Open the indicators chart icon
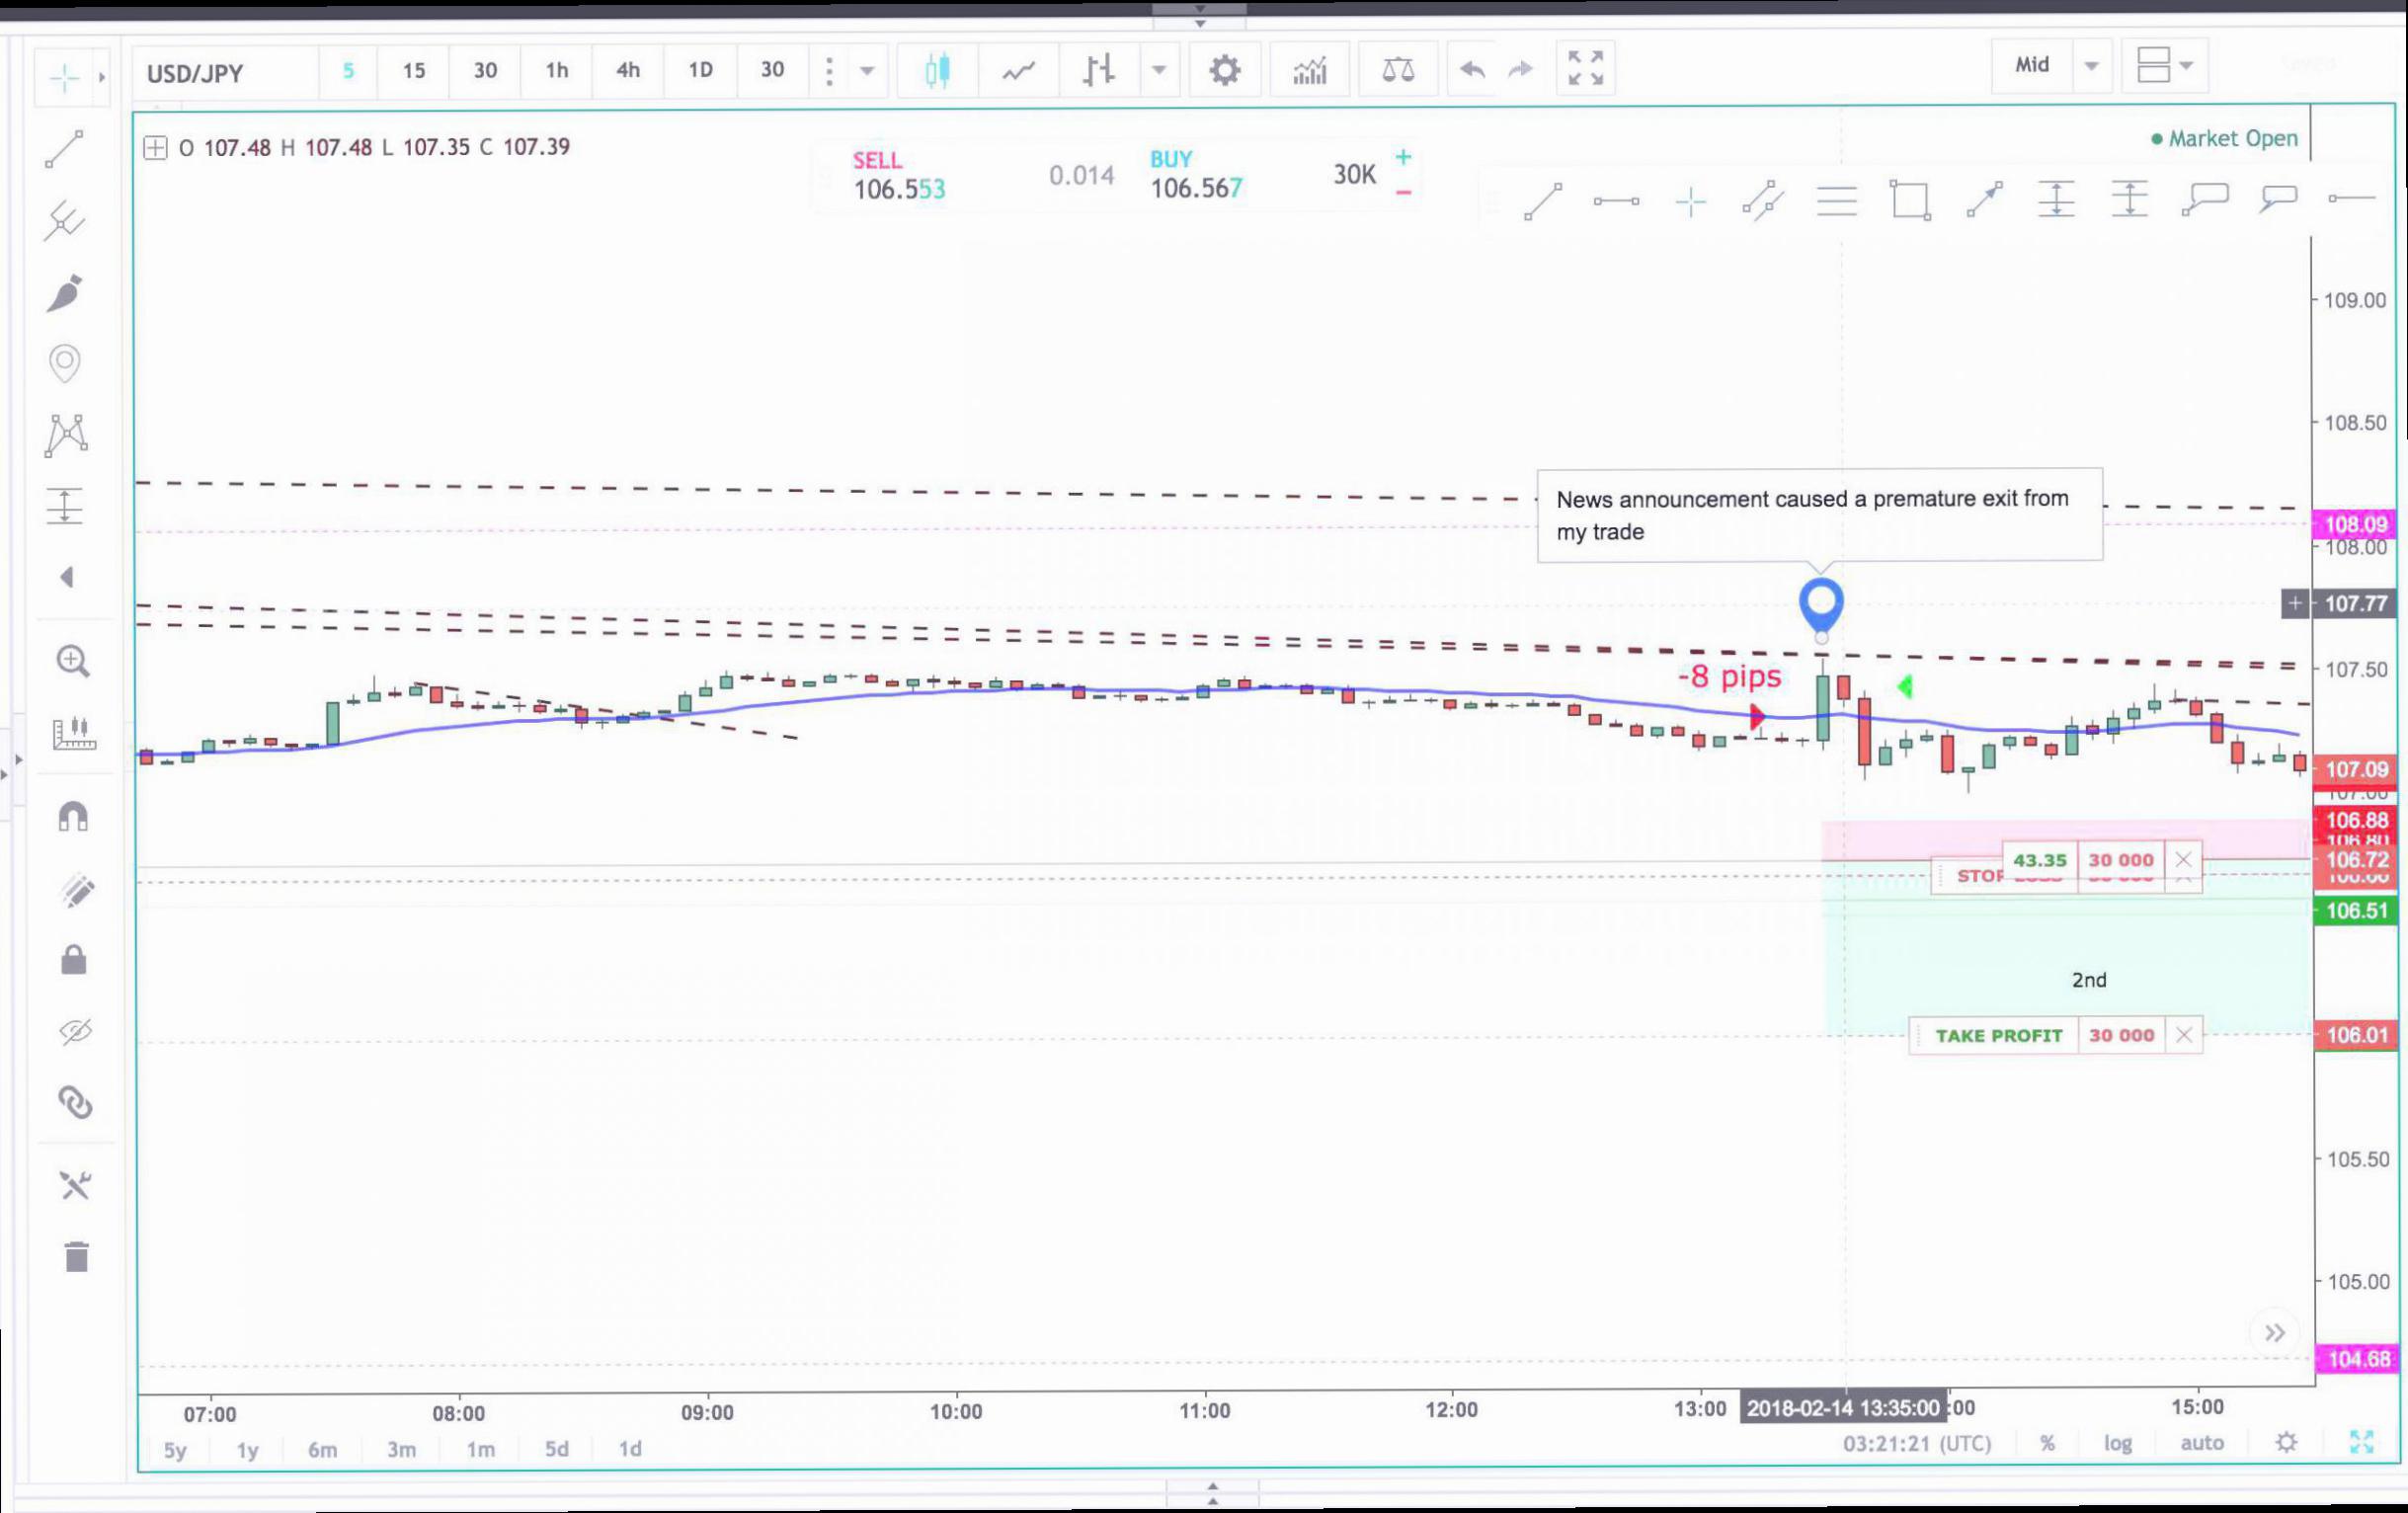This screenshot has width=2408, height=1513. coord(1309,70)
